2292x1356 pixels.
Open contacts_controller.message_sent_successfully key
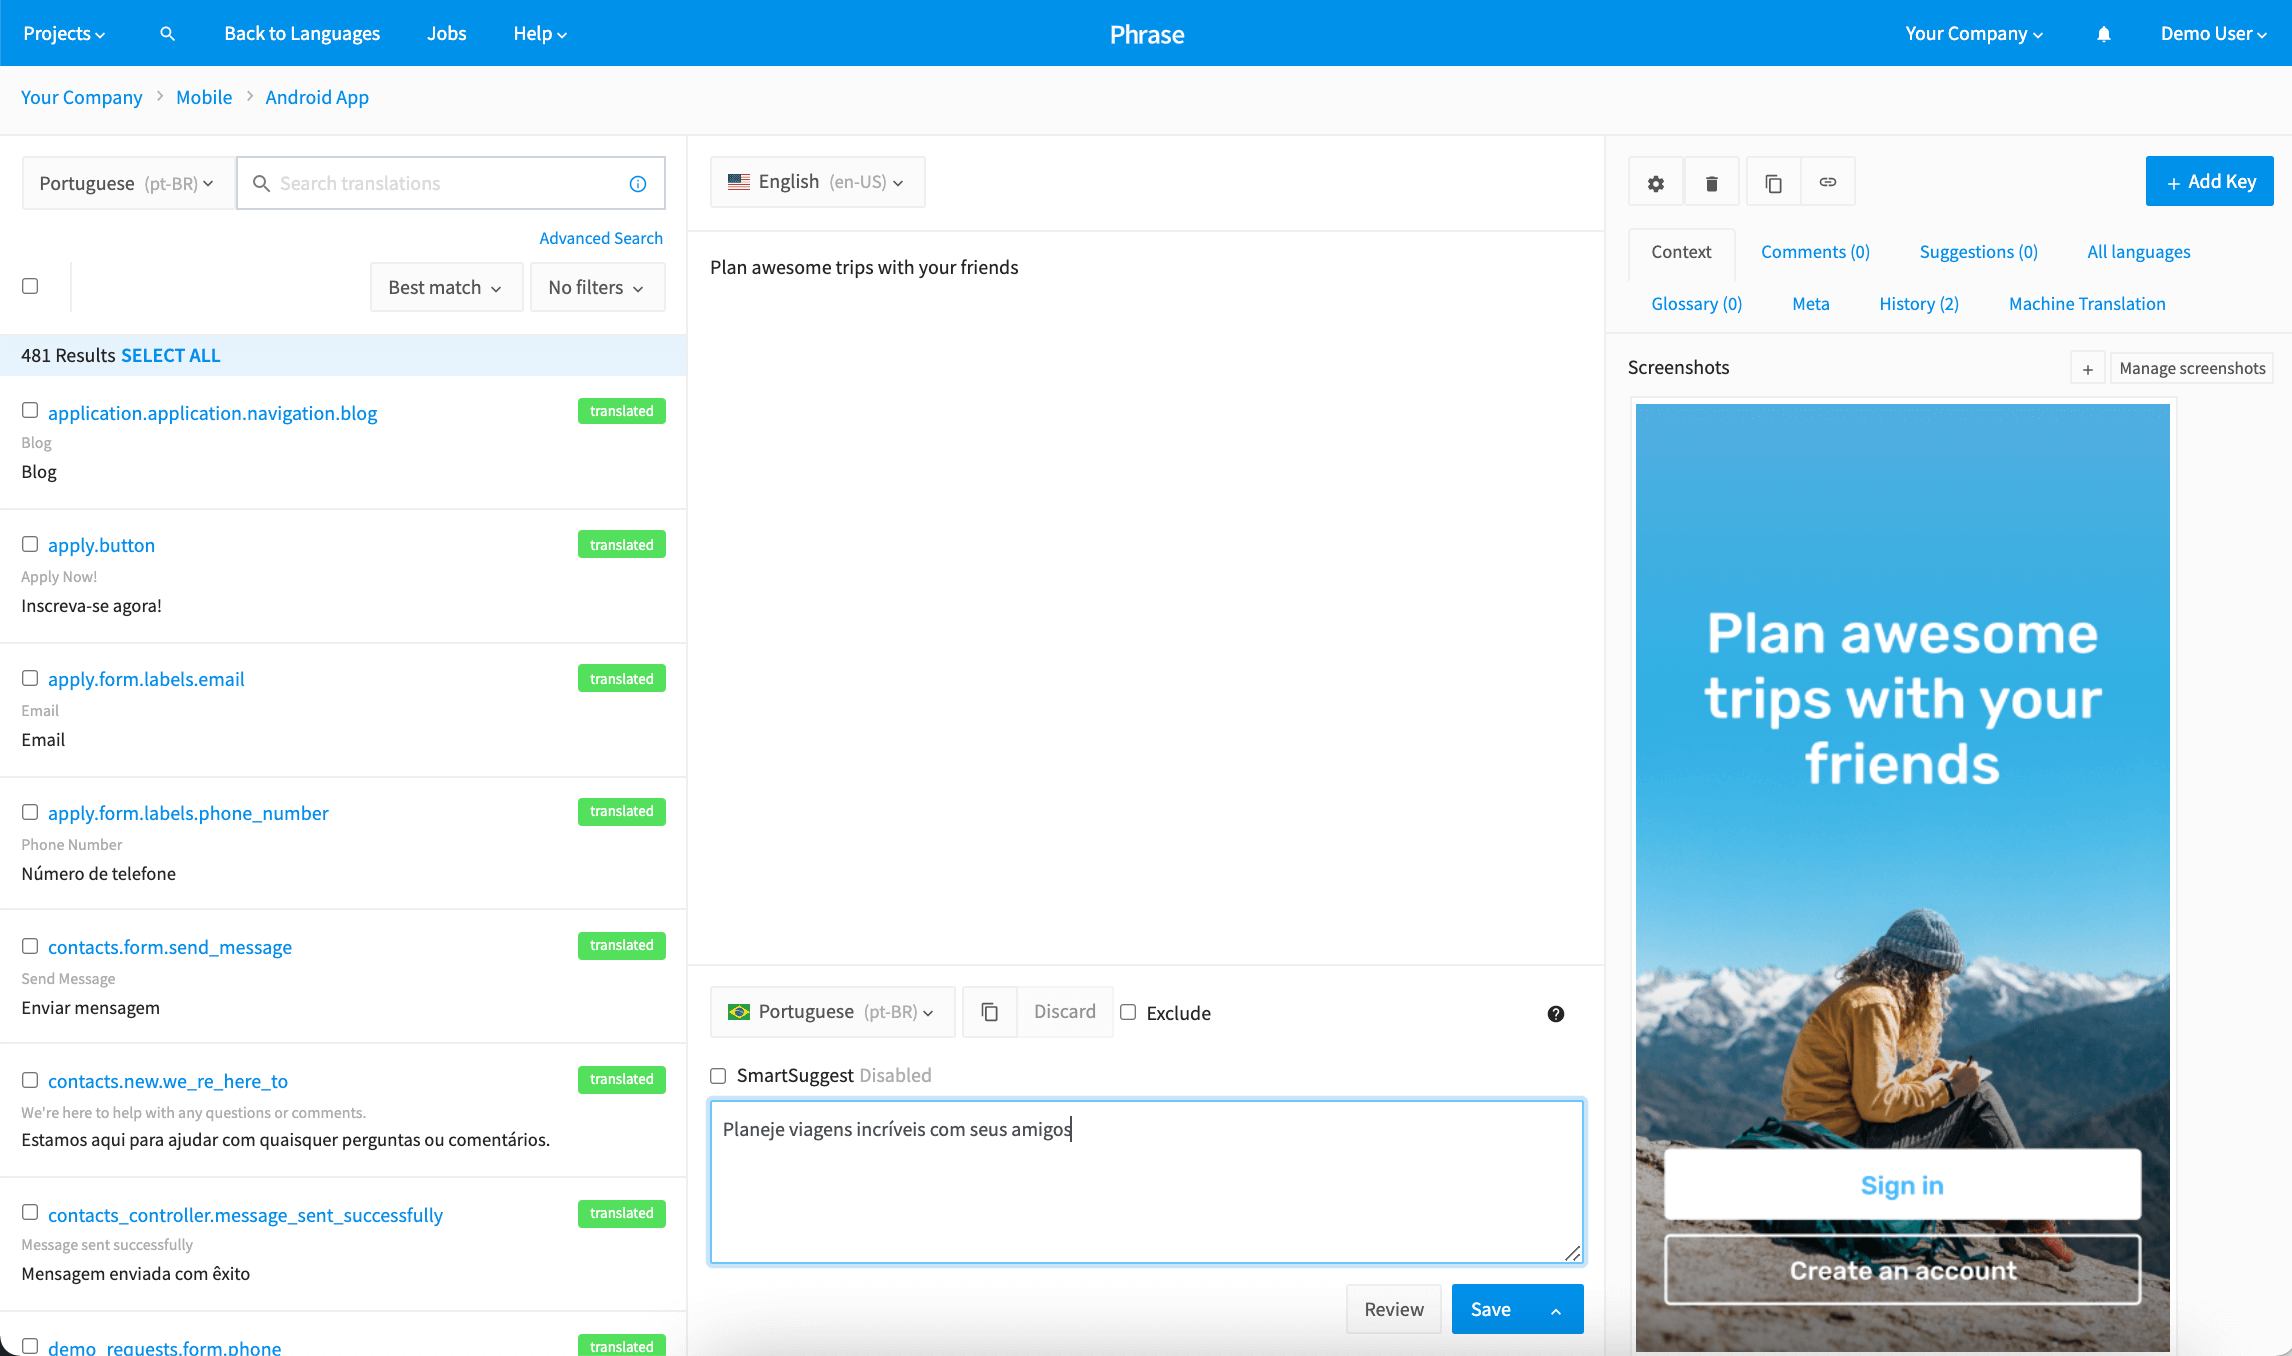(x=245, y=1216)
